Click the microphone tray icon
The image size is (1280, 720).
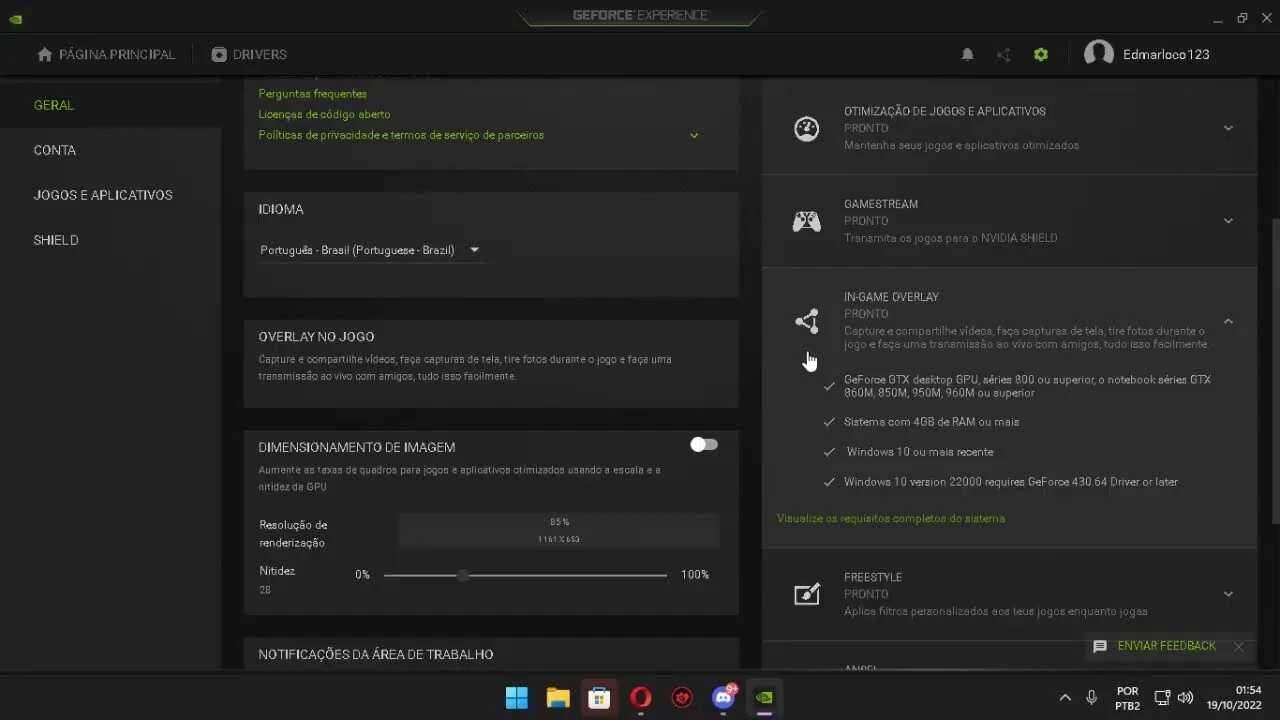coord(1091,698)
